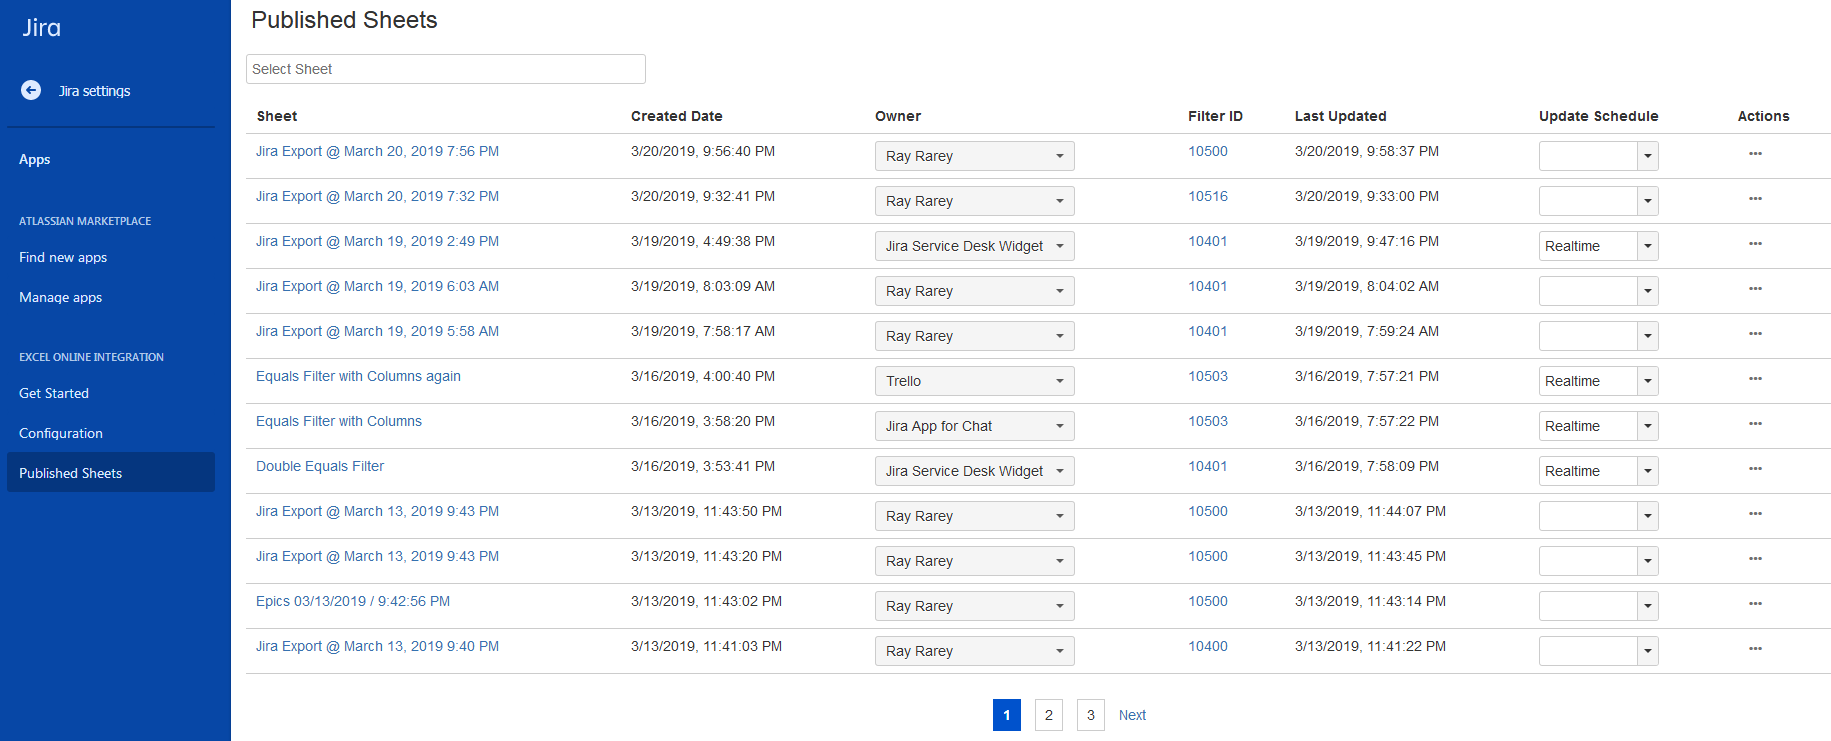Open the Jira App for Chat owner dropdown
Viewport: 1831px width, 741px height.
tap(974, 426)
